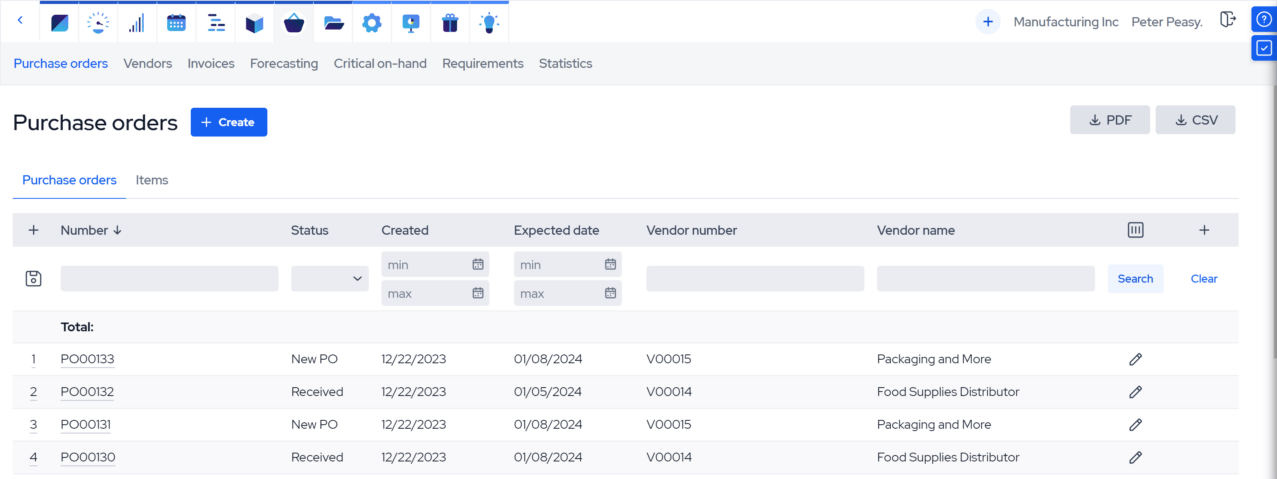The image size is (1277, 479).
Task: Open the column chooser icon in table header
Action: pyautogui.click(x=1135, y=230)
